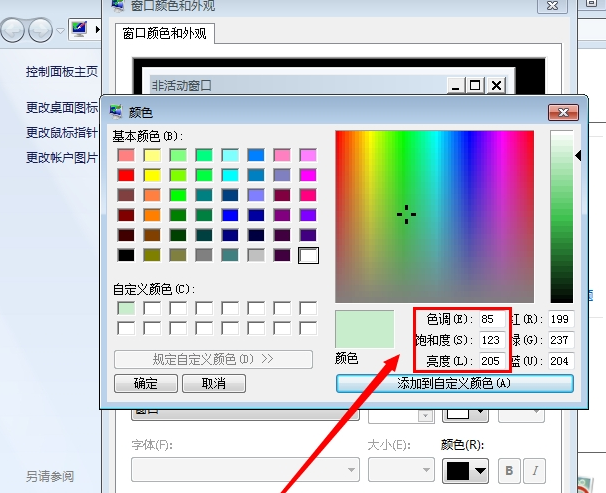The height and width of the screenshot is (493, 606).
Task: Choose the light green custom color swatch
Action: tap(126, 309)
